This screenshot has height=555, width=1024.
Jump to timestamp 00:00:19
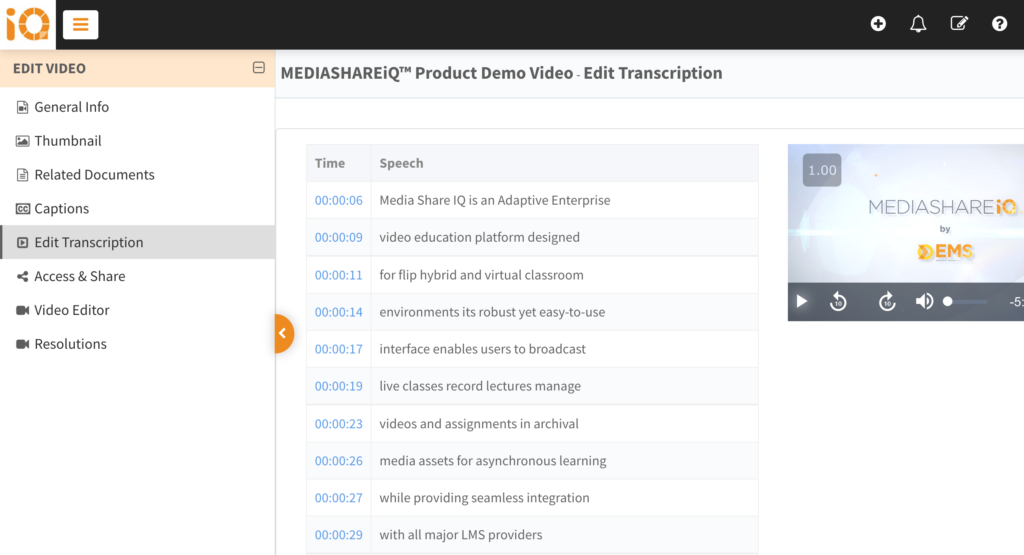(338, 387)
